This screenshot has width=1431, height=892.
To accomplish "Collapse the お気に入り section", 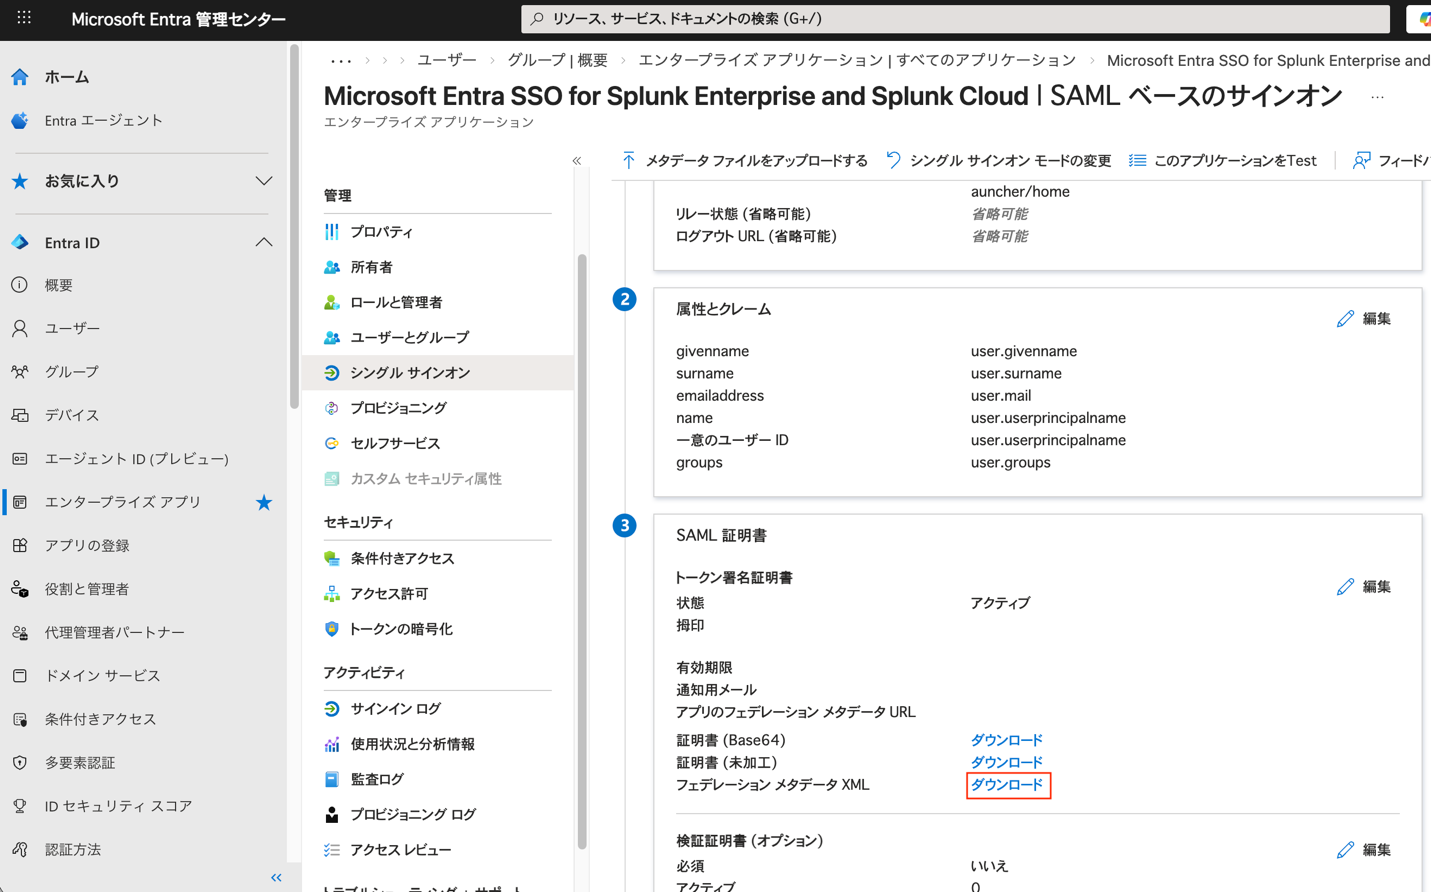I will tap(263, 181).
